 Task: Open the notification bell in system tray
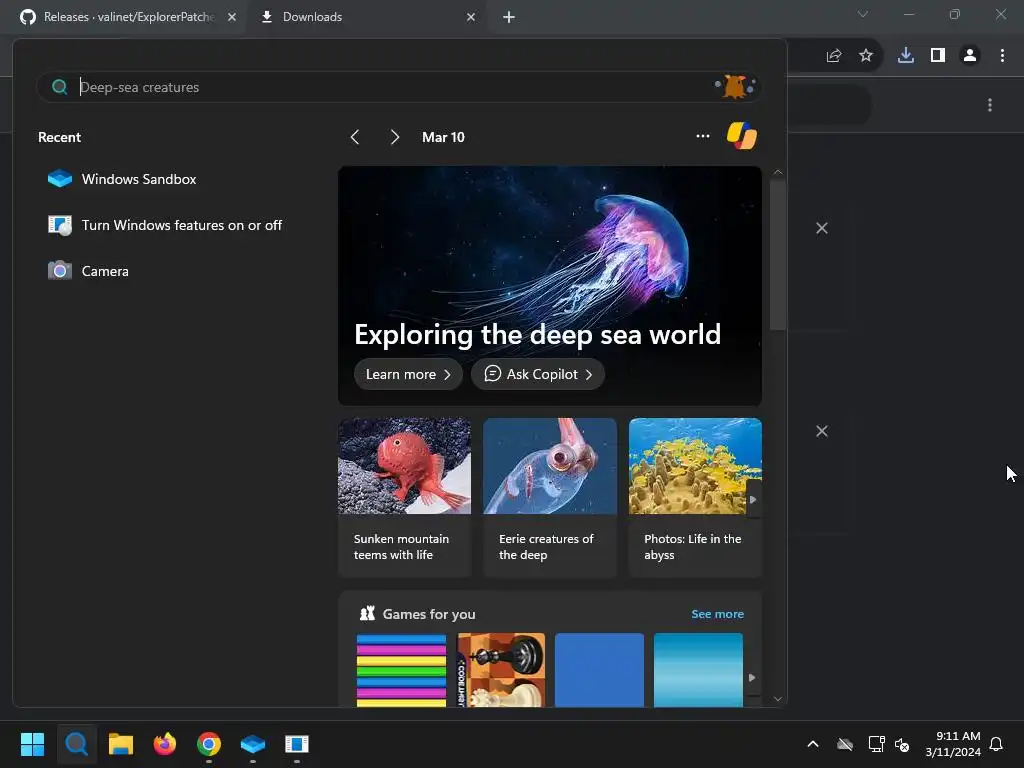pyautogui.click(x=997, y=744)
